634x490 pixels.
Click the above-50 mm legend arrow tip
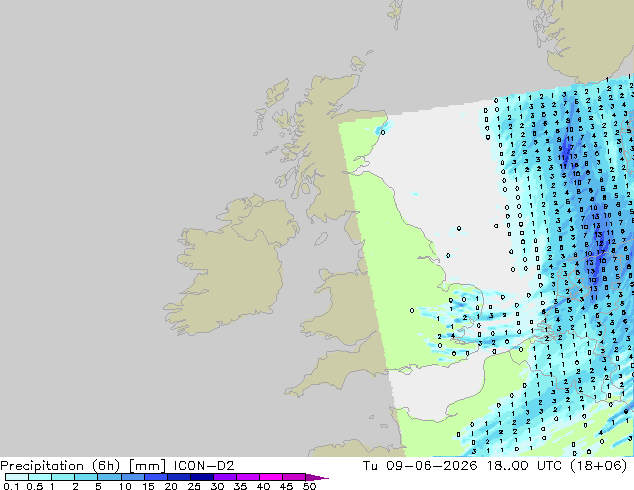tap(317, 477)
